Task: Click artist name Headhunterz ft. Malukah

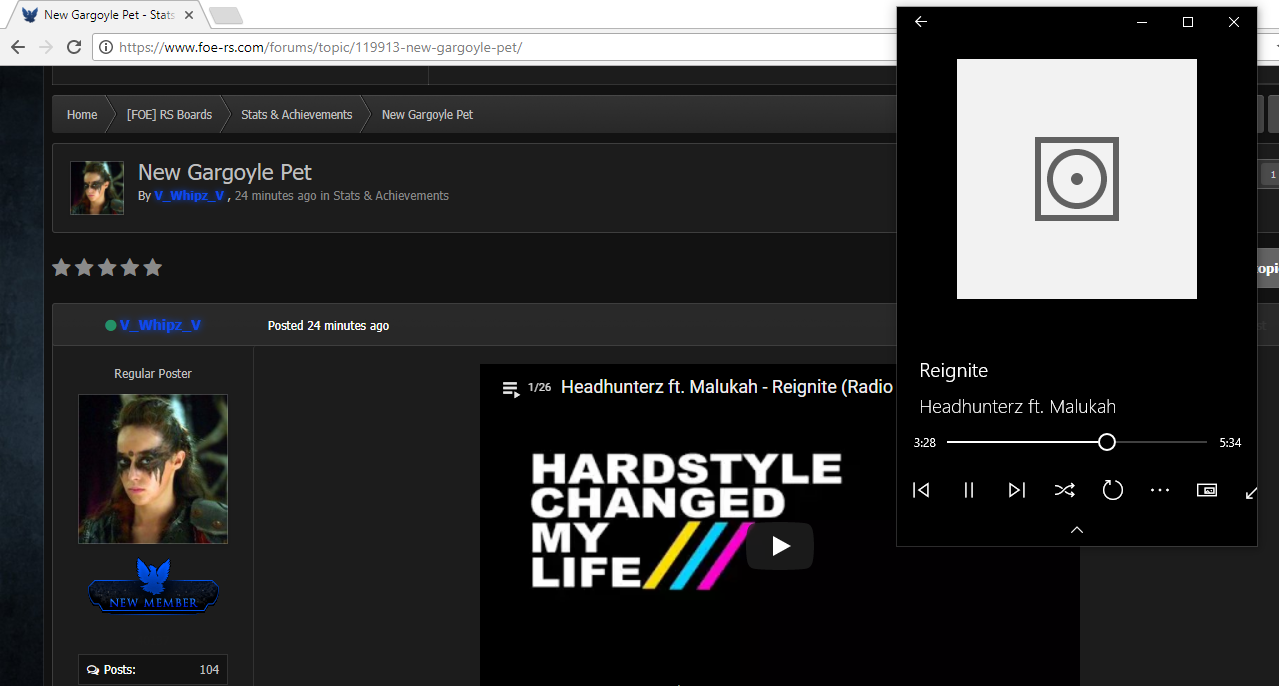Action: coord(1017,407)
